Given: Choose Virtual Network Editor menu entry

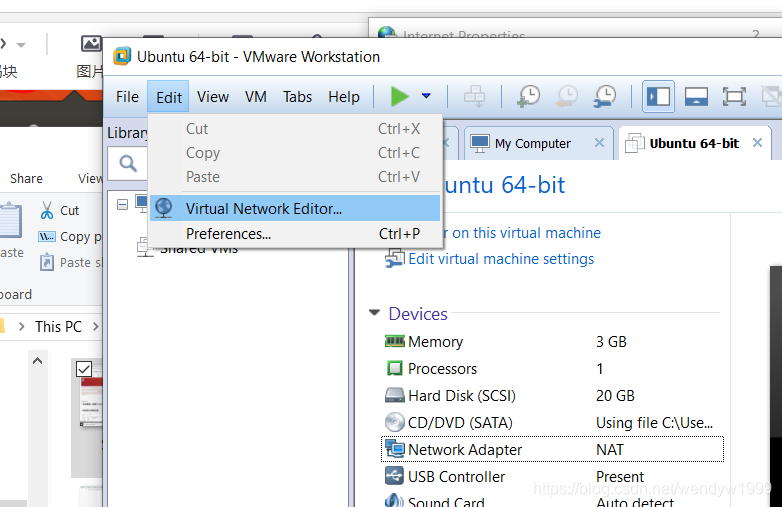Looking at the screenshot, I should 295,208.
